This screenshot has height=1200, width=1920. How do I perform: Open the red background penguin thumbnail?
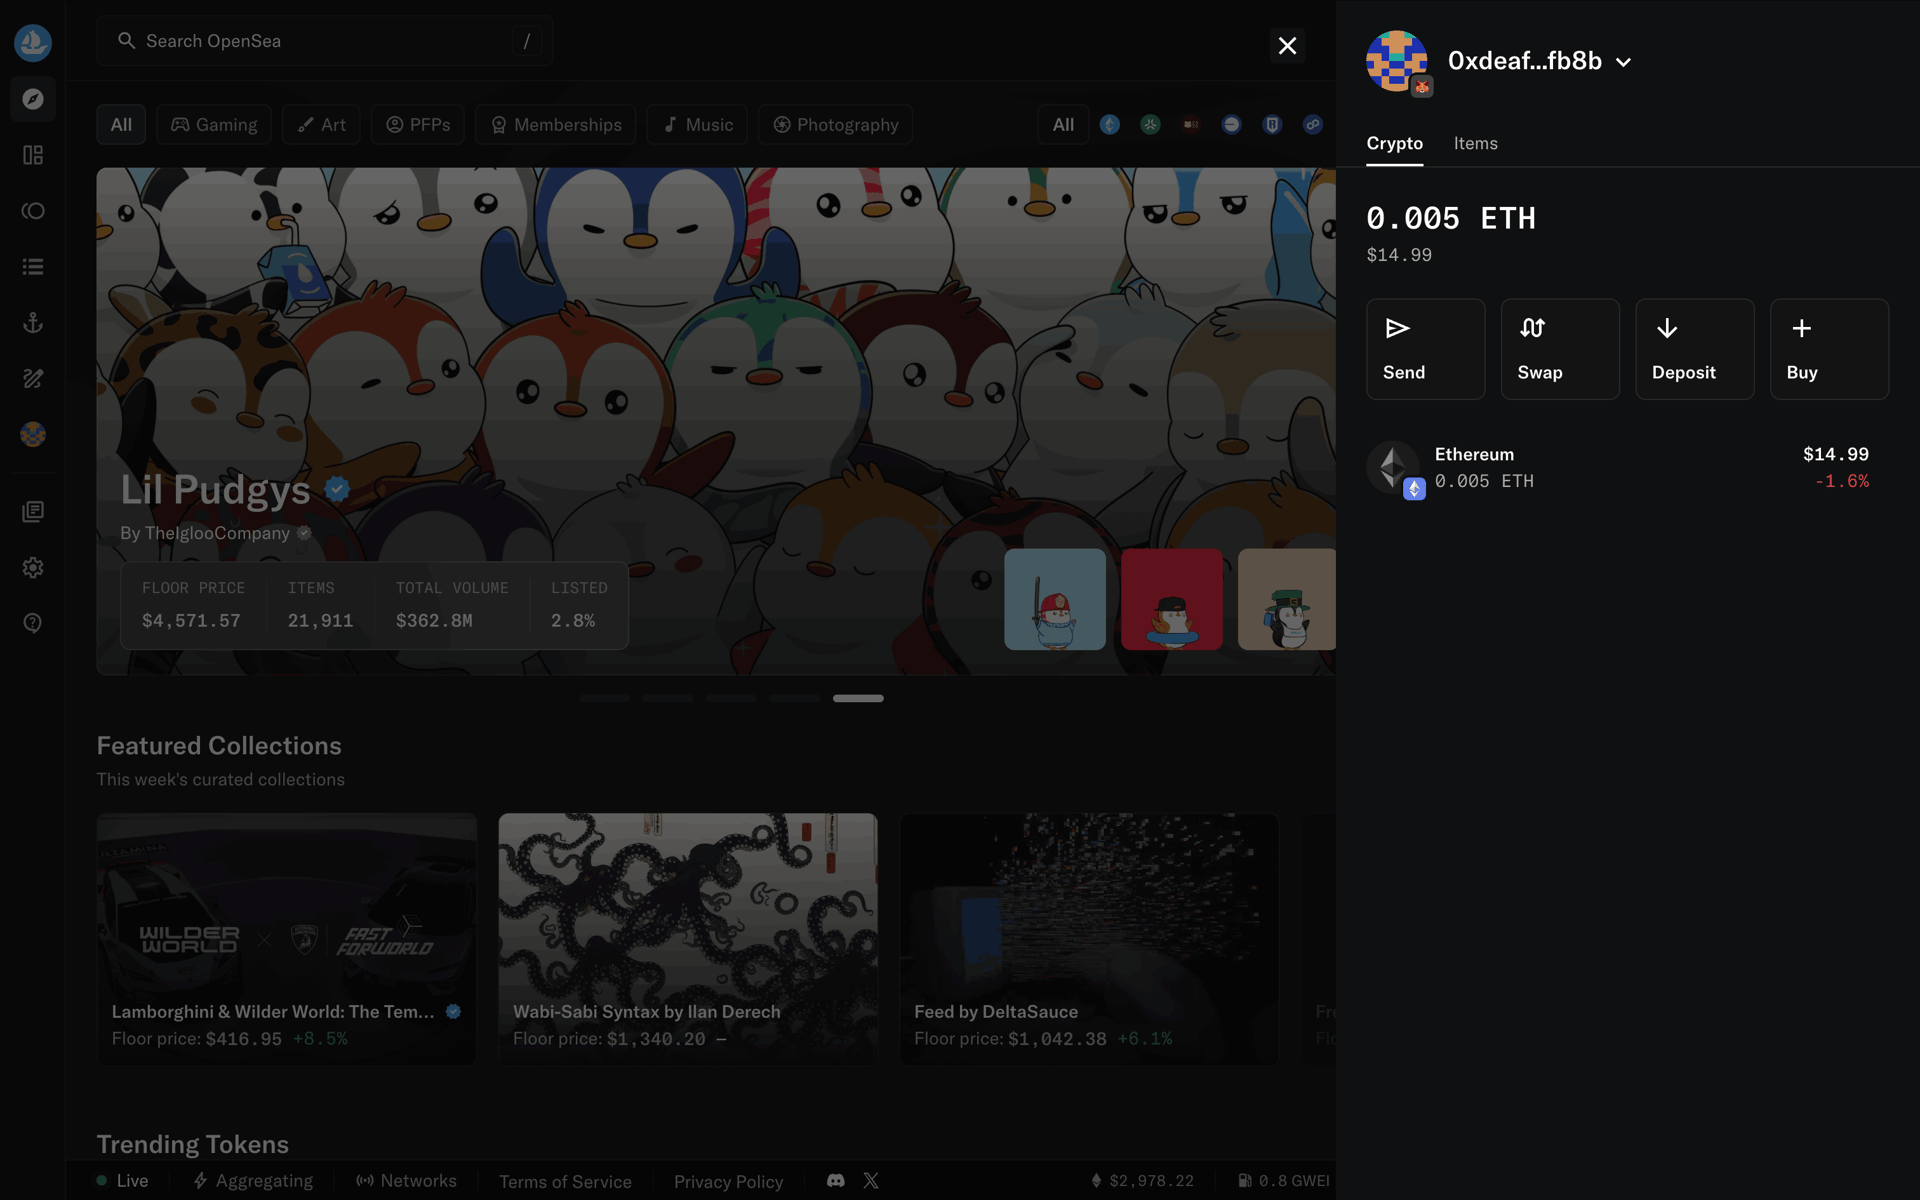pos(1172,599)
